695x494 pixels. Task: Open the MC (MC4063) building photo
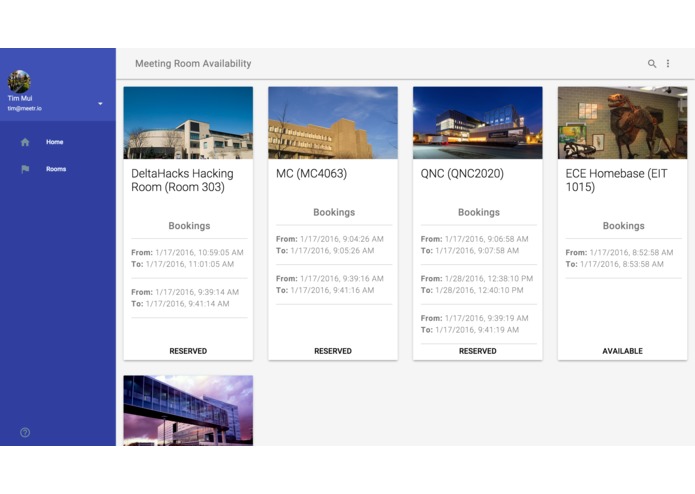tap(333, 123)
